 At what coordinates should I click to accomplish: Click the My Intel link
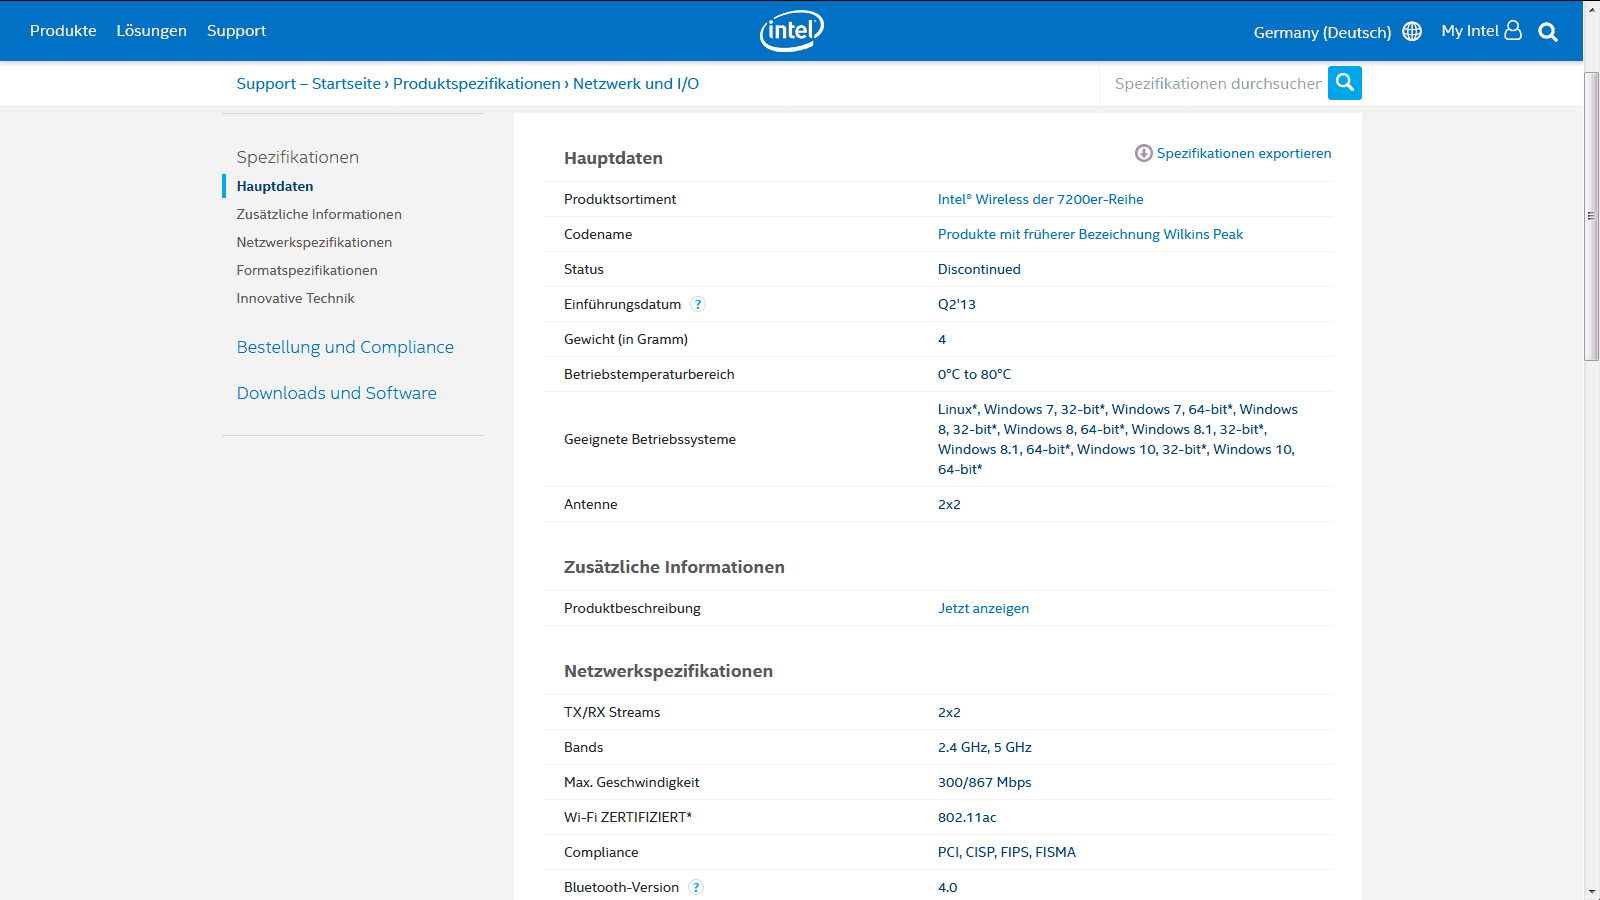1470,31
